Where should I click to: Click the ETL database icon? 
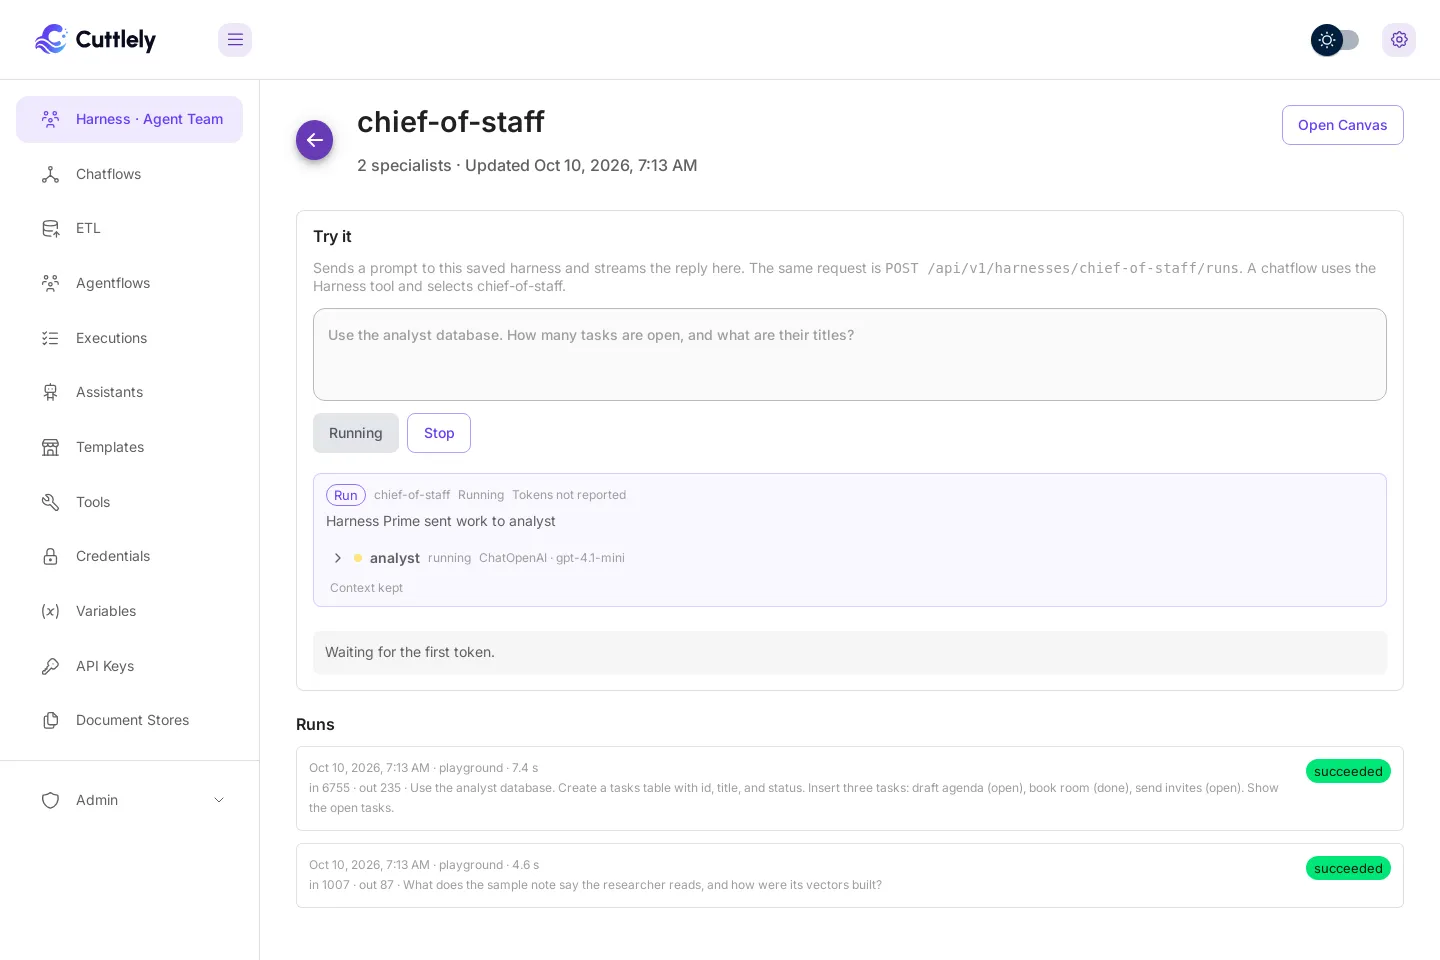[x=50, y=228]
